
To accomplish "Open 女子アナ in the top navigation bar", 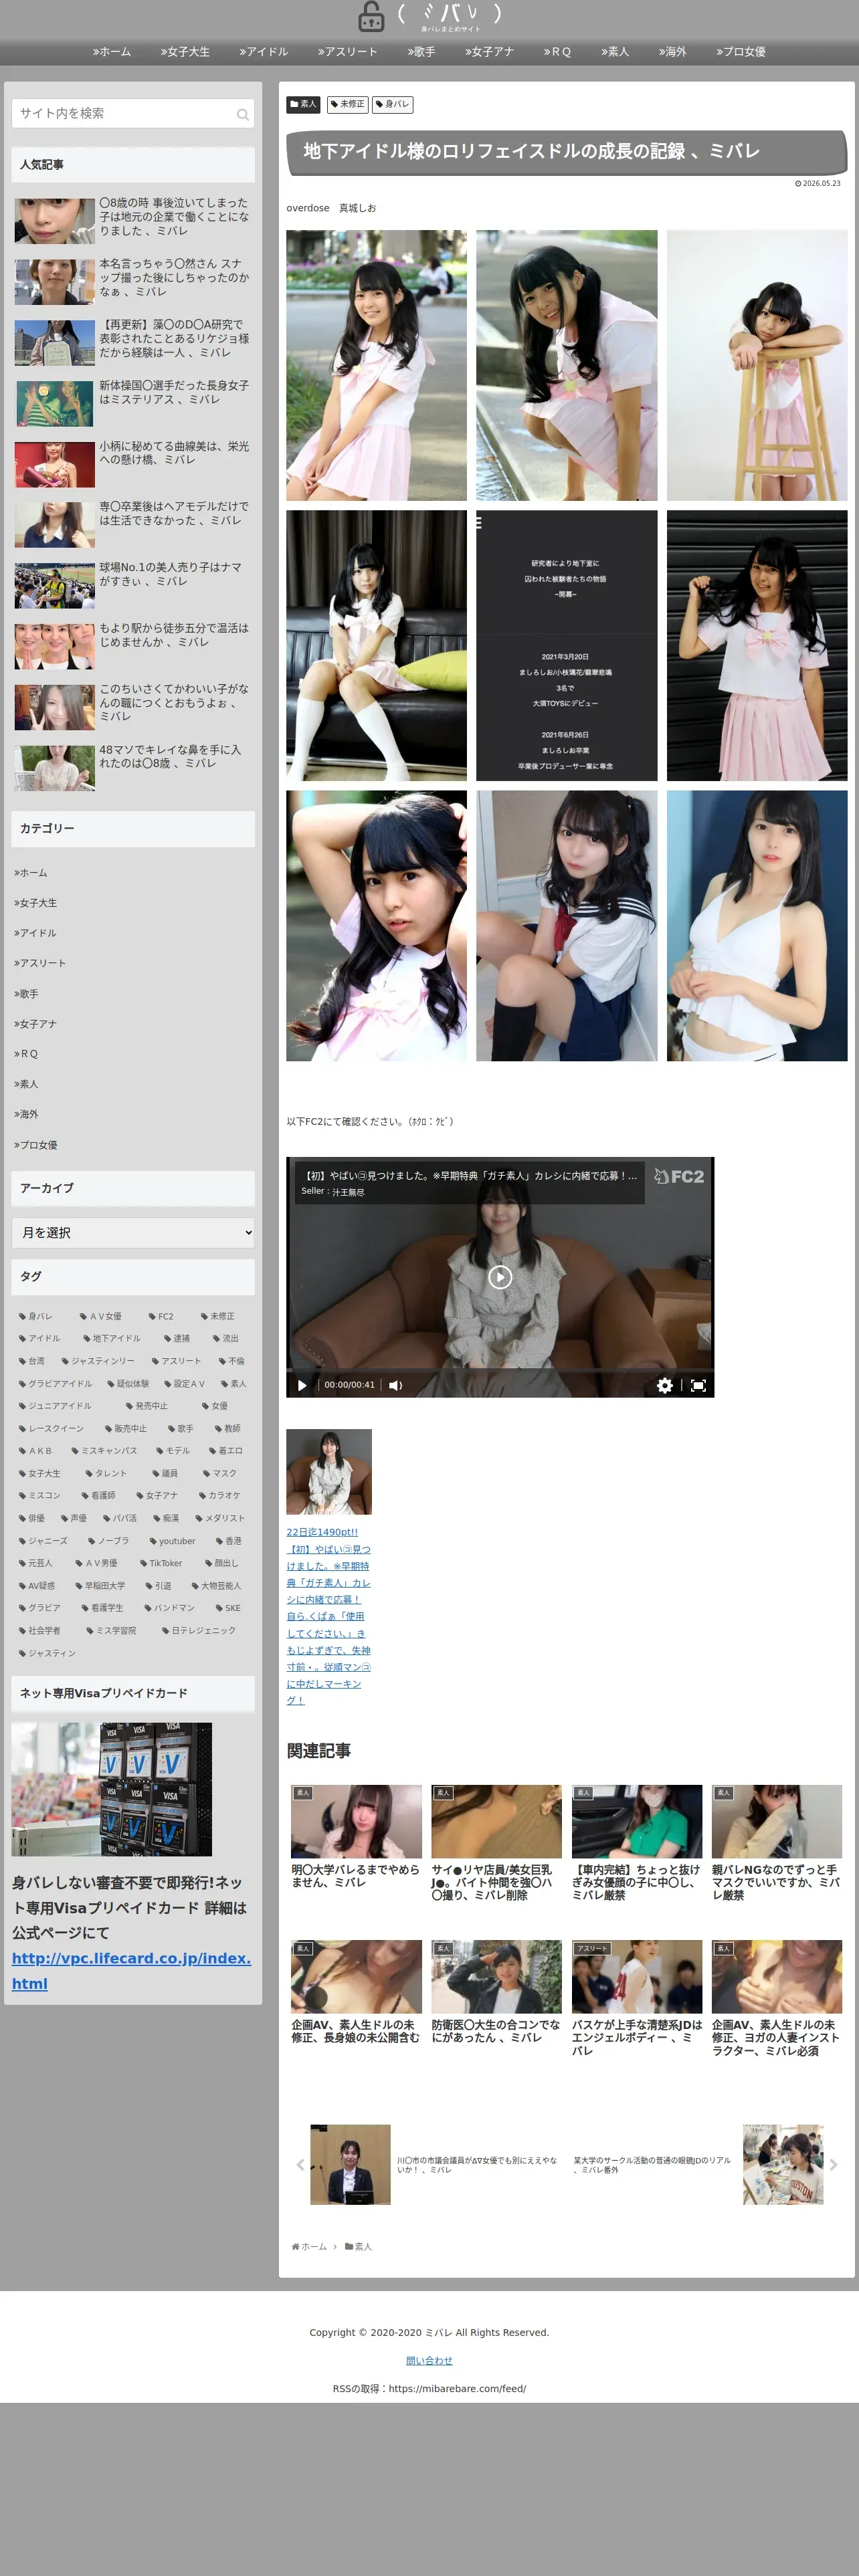I will [489, 52].
